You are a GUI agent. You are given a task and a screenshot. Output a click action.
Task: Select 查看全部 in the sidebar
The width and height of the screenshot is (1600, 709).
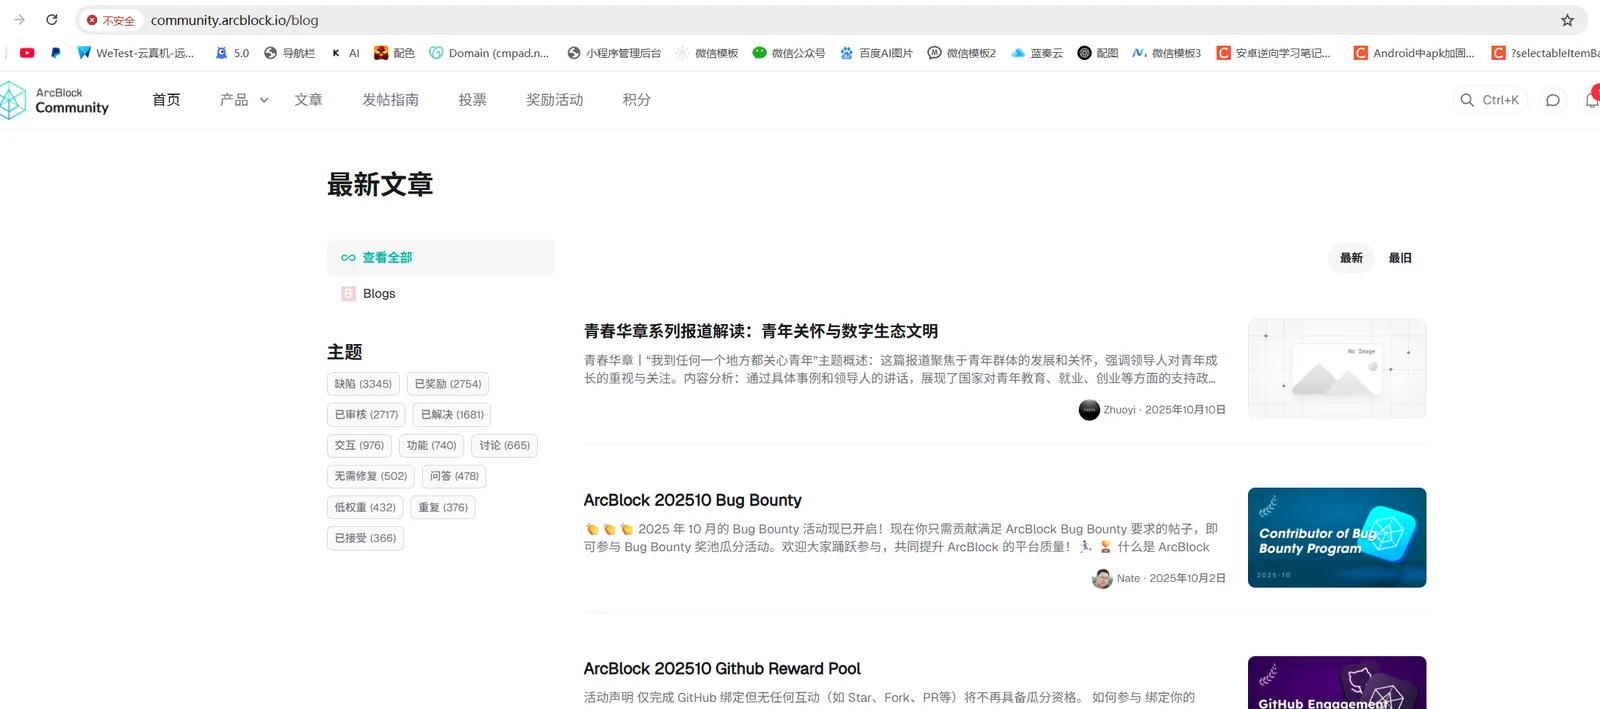[440, 258]
